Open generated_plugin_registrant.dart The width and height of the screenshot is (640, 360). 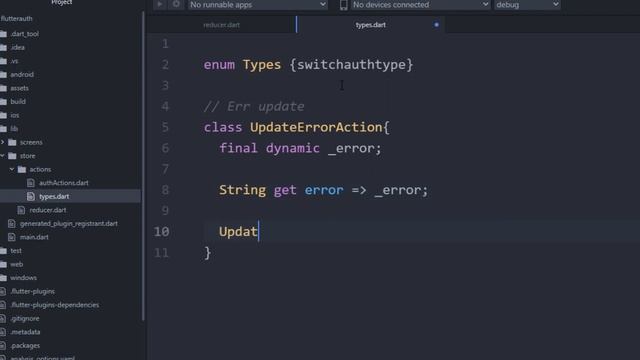[x=69, y=223]
